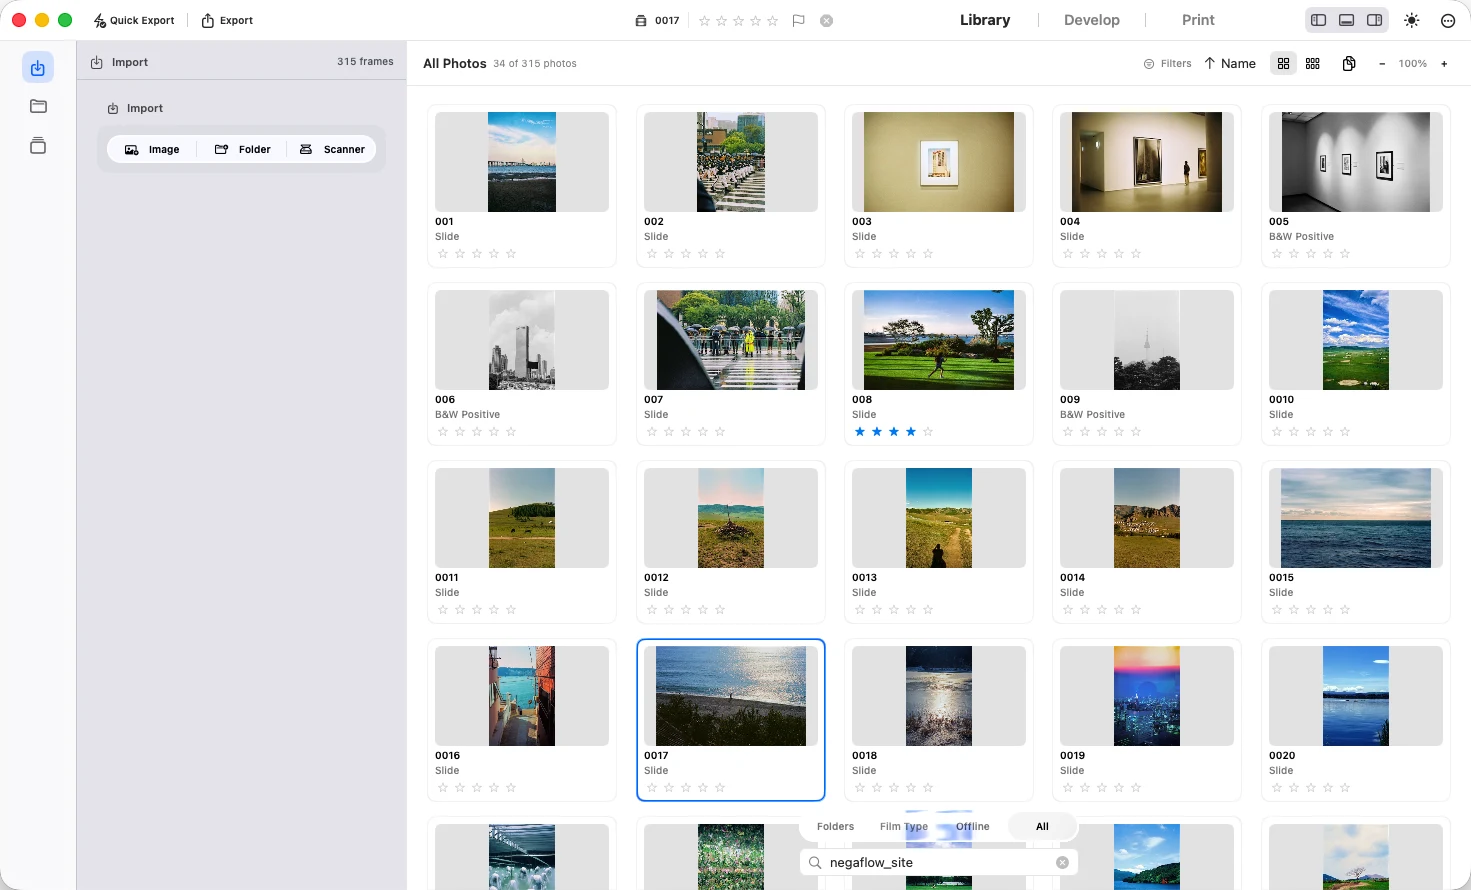
Task: Set fifth star on photo 008
Action: pos(928,432)
